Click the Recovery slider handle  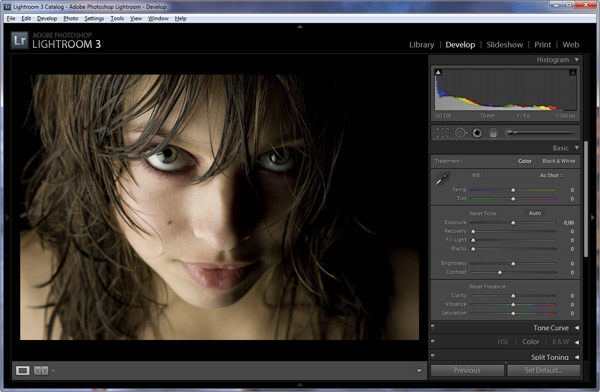pyautogui.click(x=473, y=231)
